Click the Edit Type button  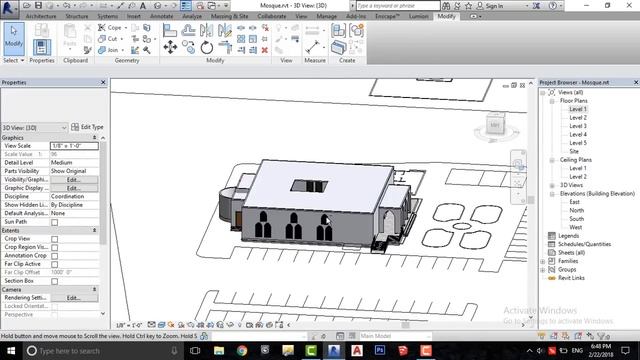coord(87,127)
